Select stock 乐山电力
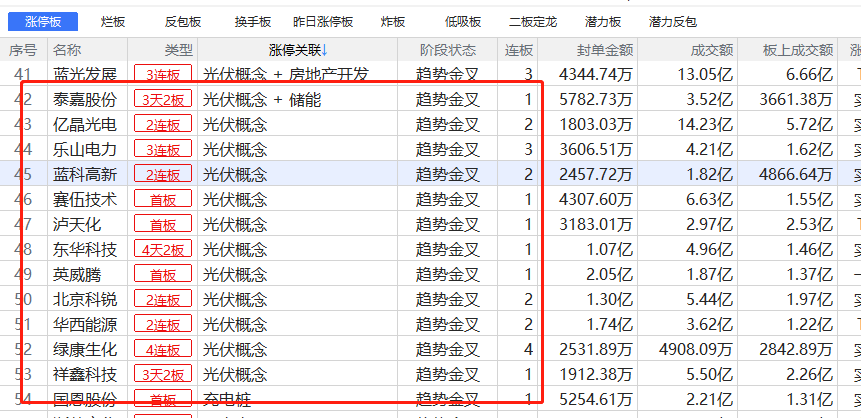This screenshot has width=861, height=418. pyautogui.click(x=85, y=149)
